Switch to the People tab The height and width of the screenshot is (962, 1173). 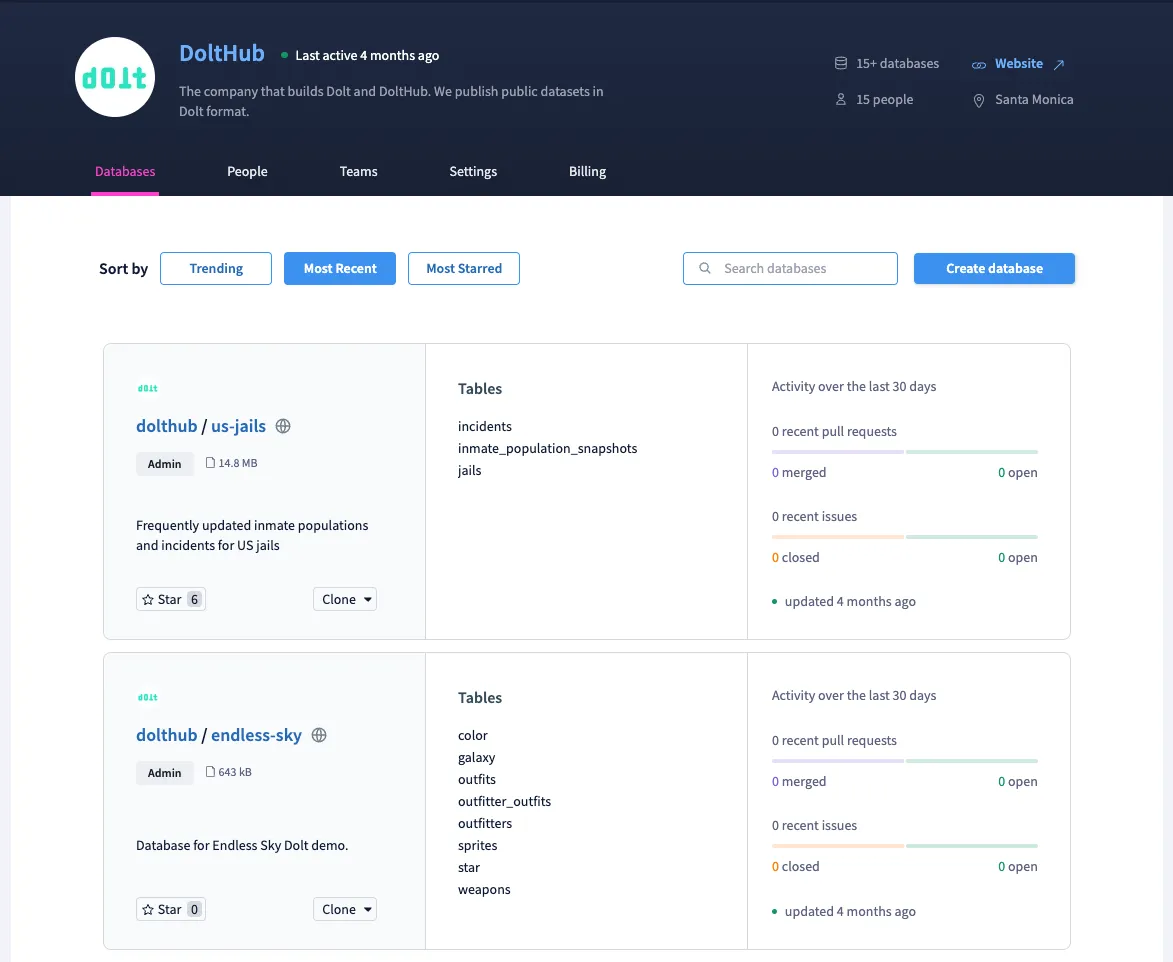pos(247,171)
